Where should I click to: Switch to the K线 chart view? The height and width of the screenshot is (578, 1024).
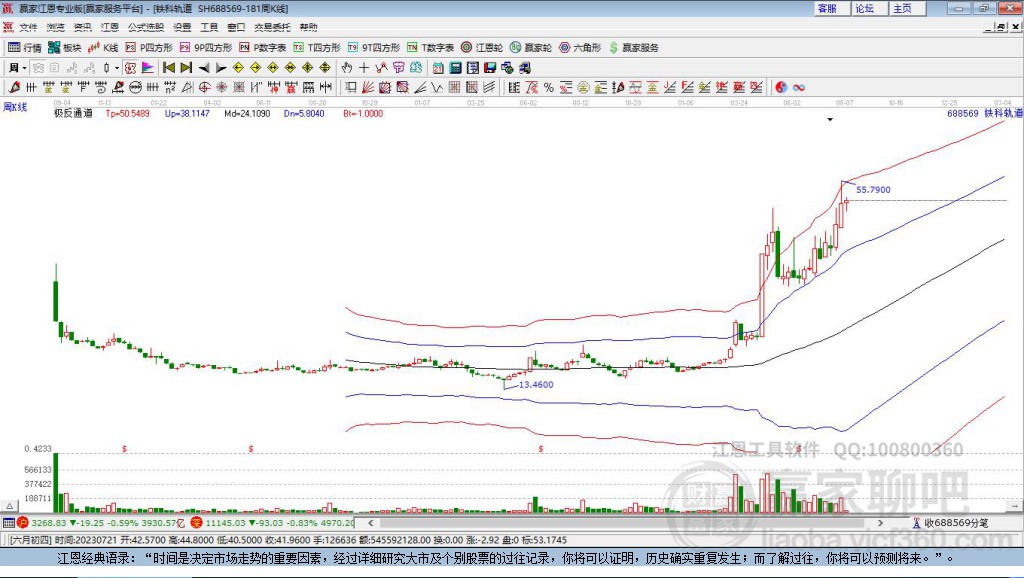coord(103,48)
